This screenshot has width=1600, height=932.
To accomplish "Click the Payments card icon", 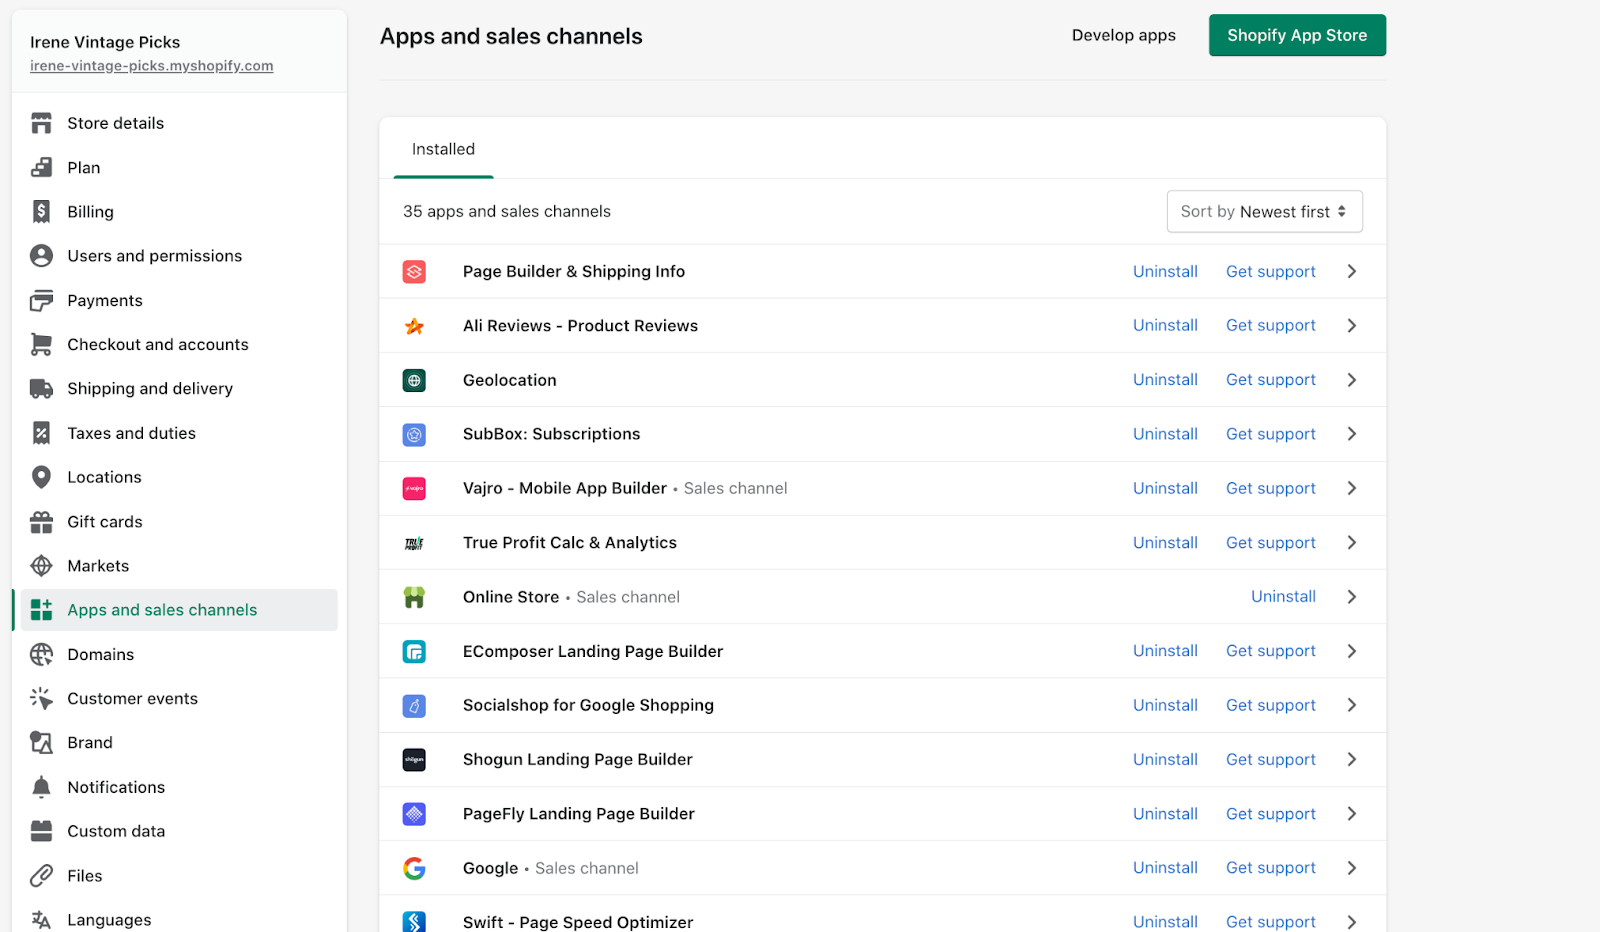I will [41, 300].
